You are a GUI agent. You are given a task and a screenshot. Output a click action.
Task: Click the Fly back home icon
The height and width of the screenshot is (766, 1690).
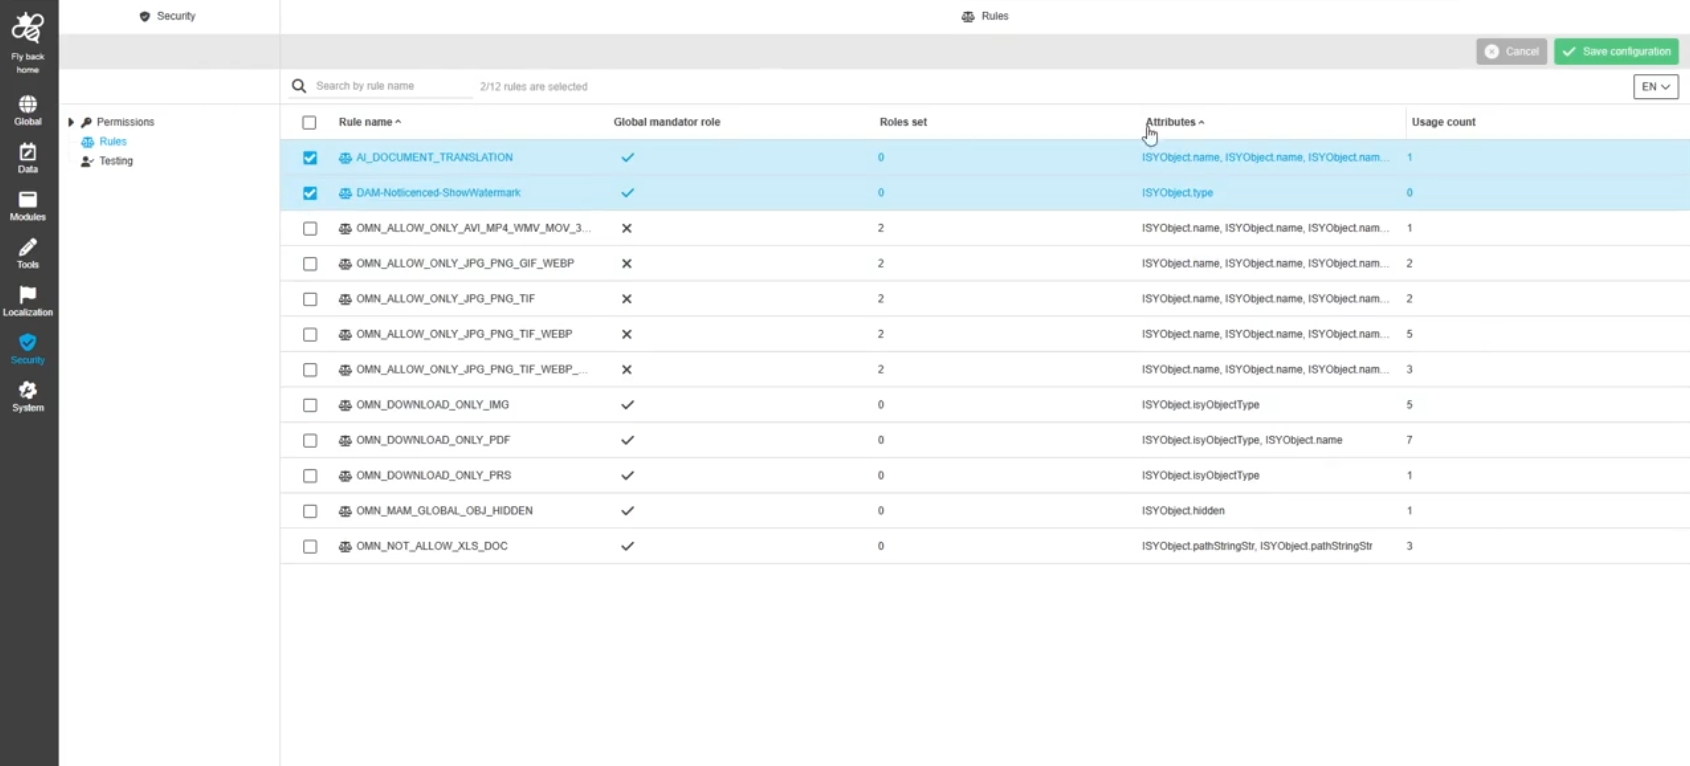coord(28,30)
